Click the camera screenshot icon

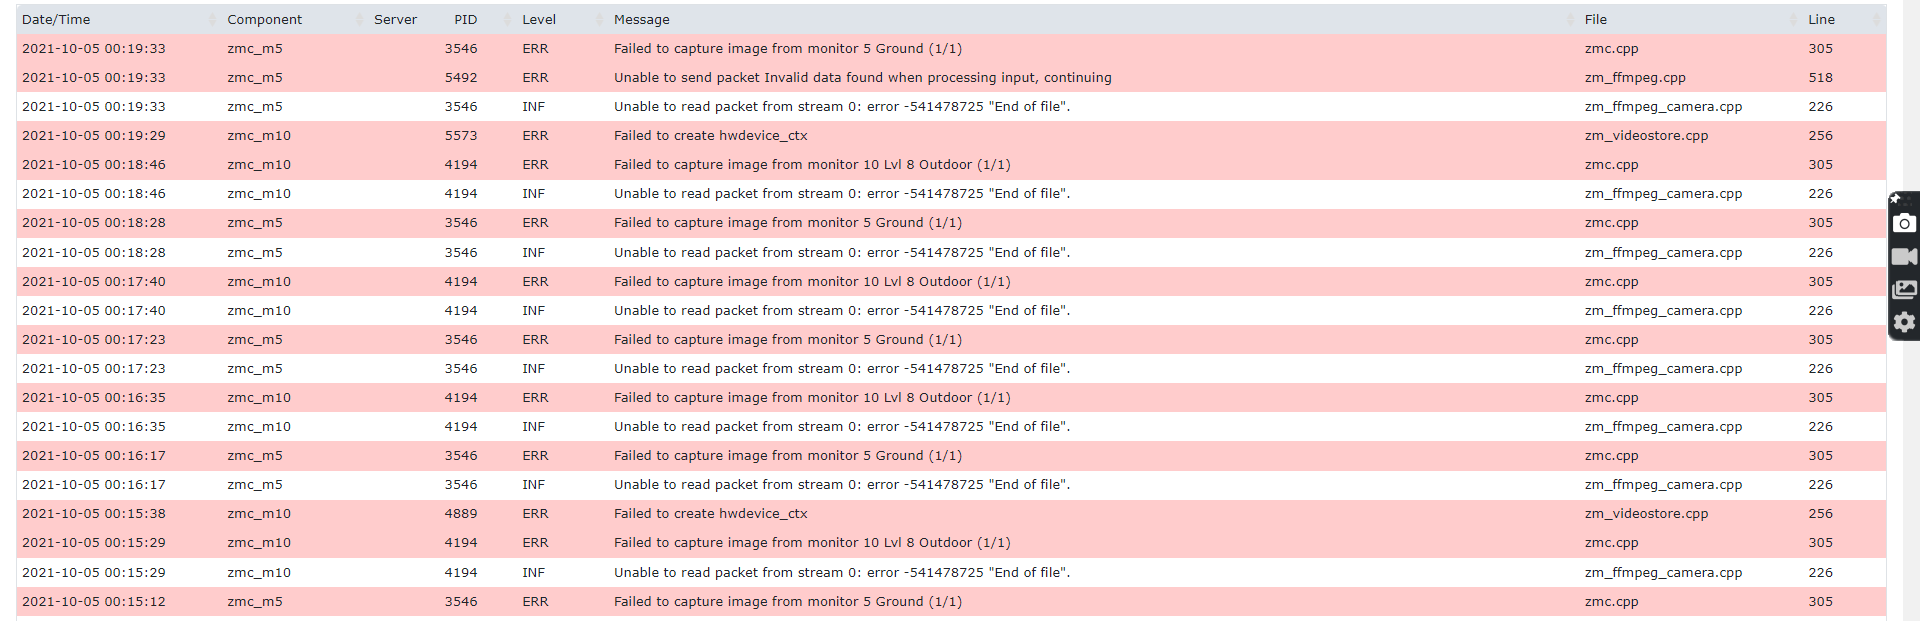tap(1904, 224)
